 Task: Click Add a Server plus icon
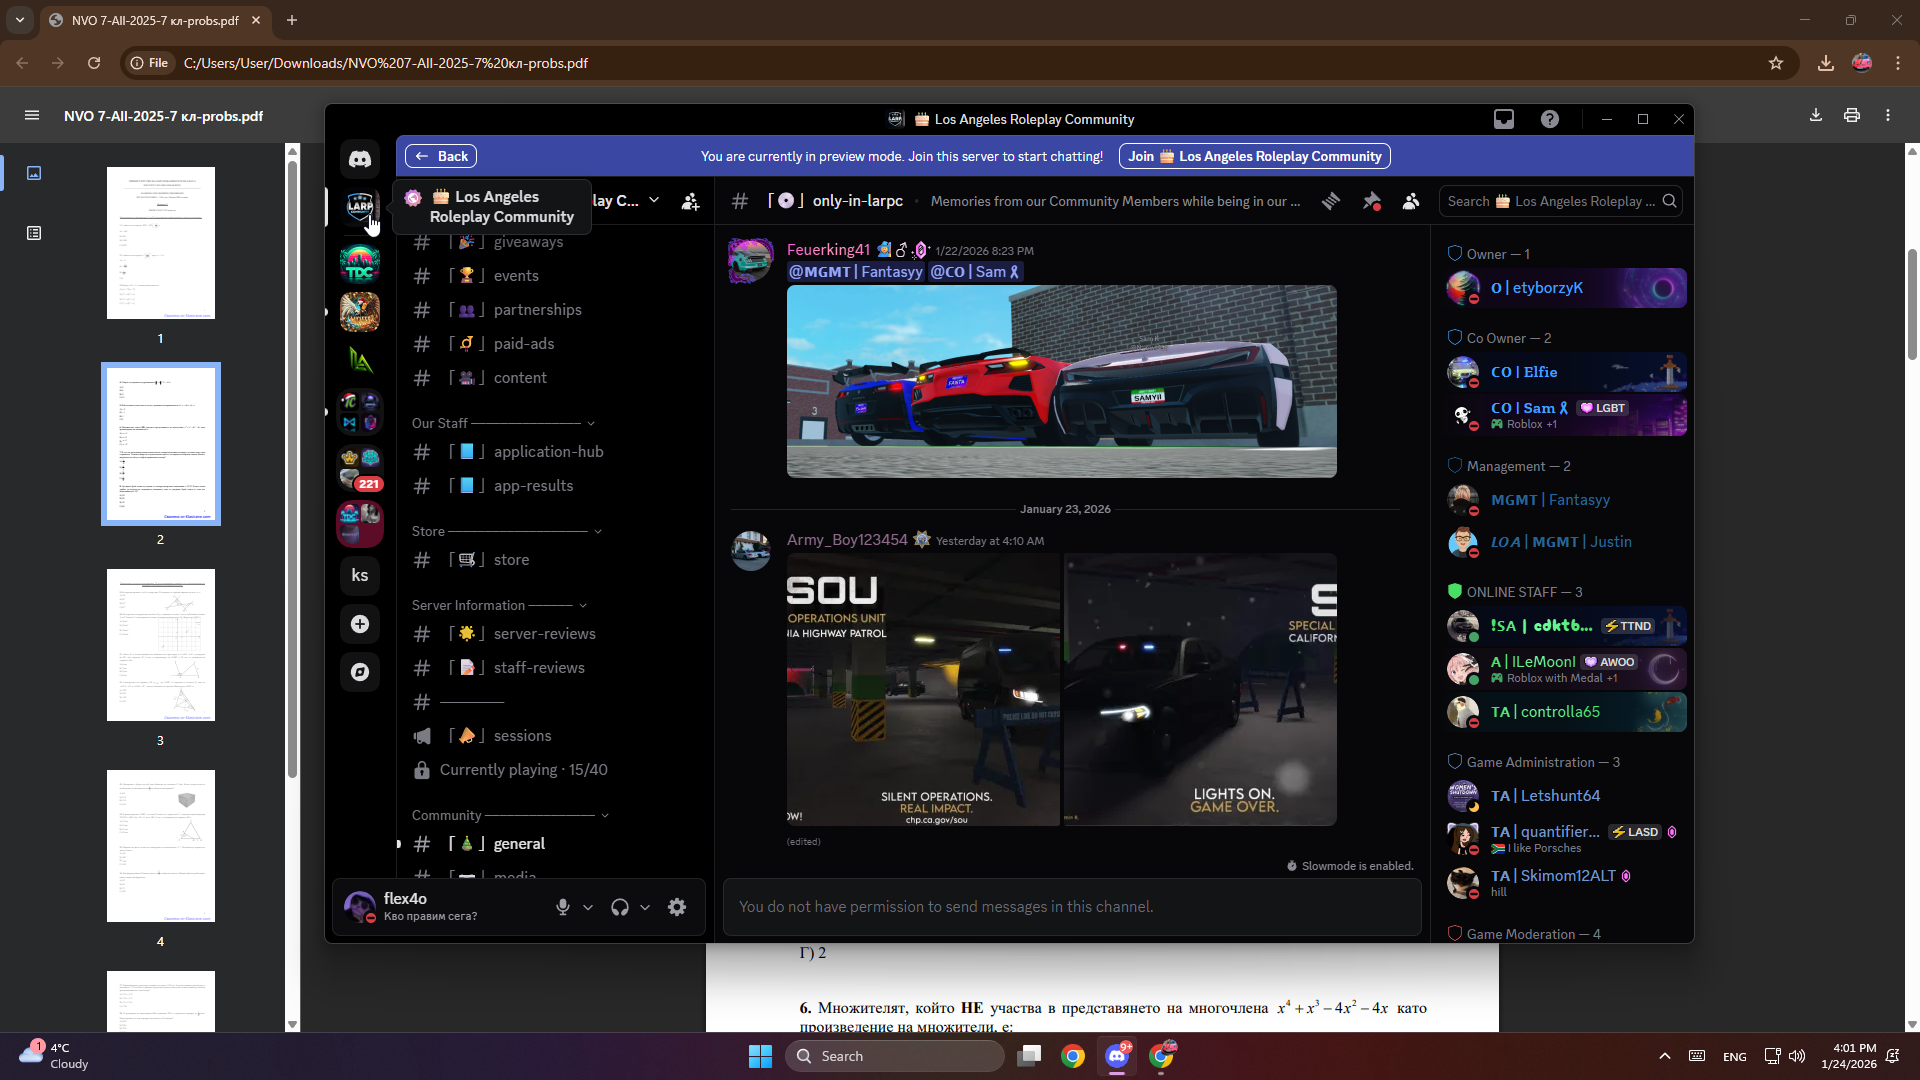coord(360,624)
